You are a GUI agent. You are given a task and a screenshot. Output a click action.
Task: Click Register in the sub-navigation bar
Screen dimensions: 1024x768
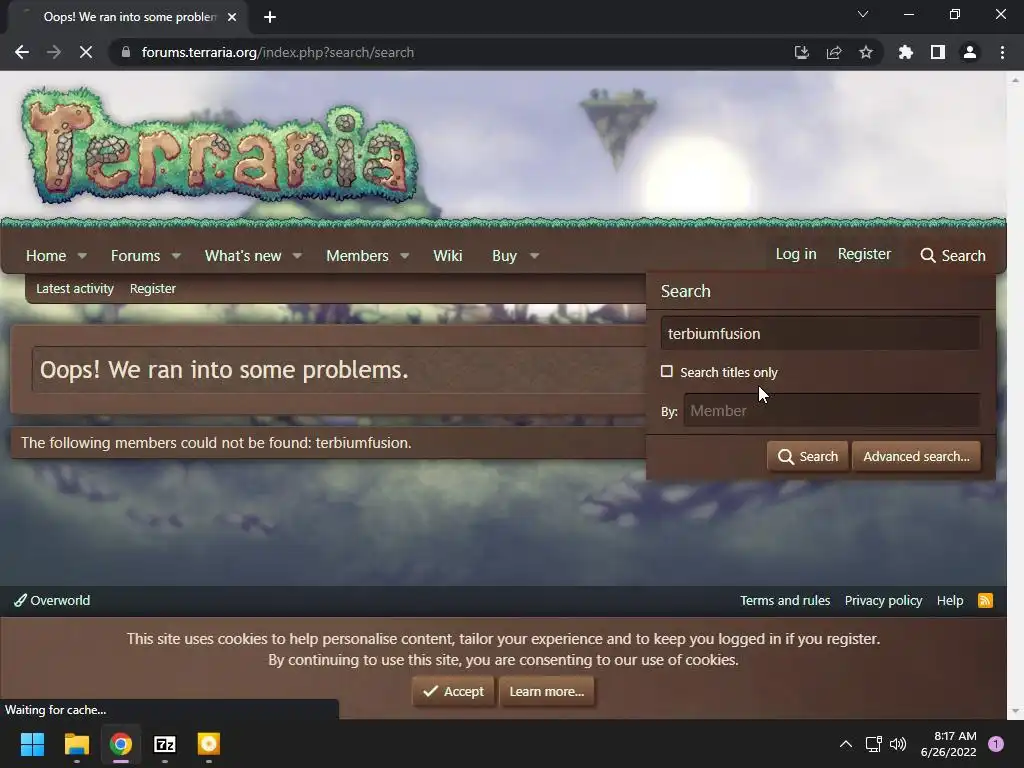(153, 289)
